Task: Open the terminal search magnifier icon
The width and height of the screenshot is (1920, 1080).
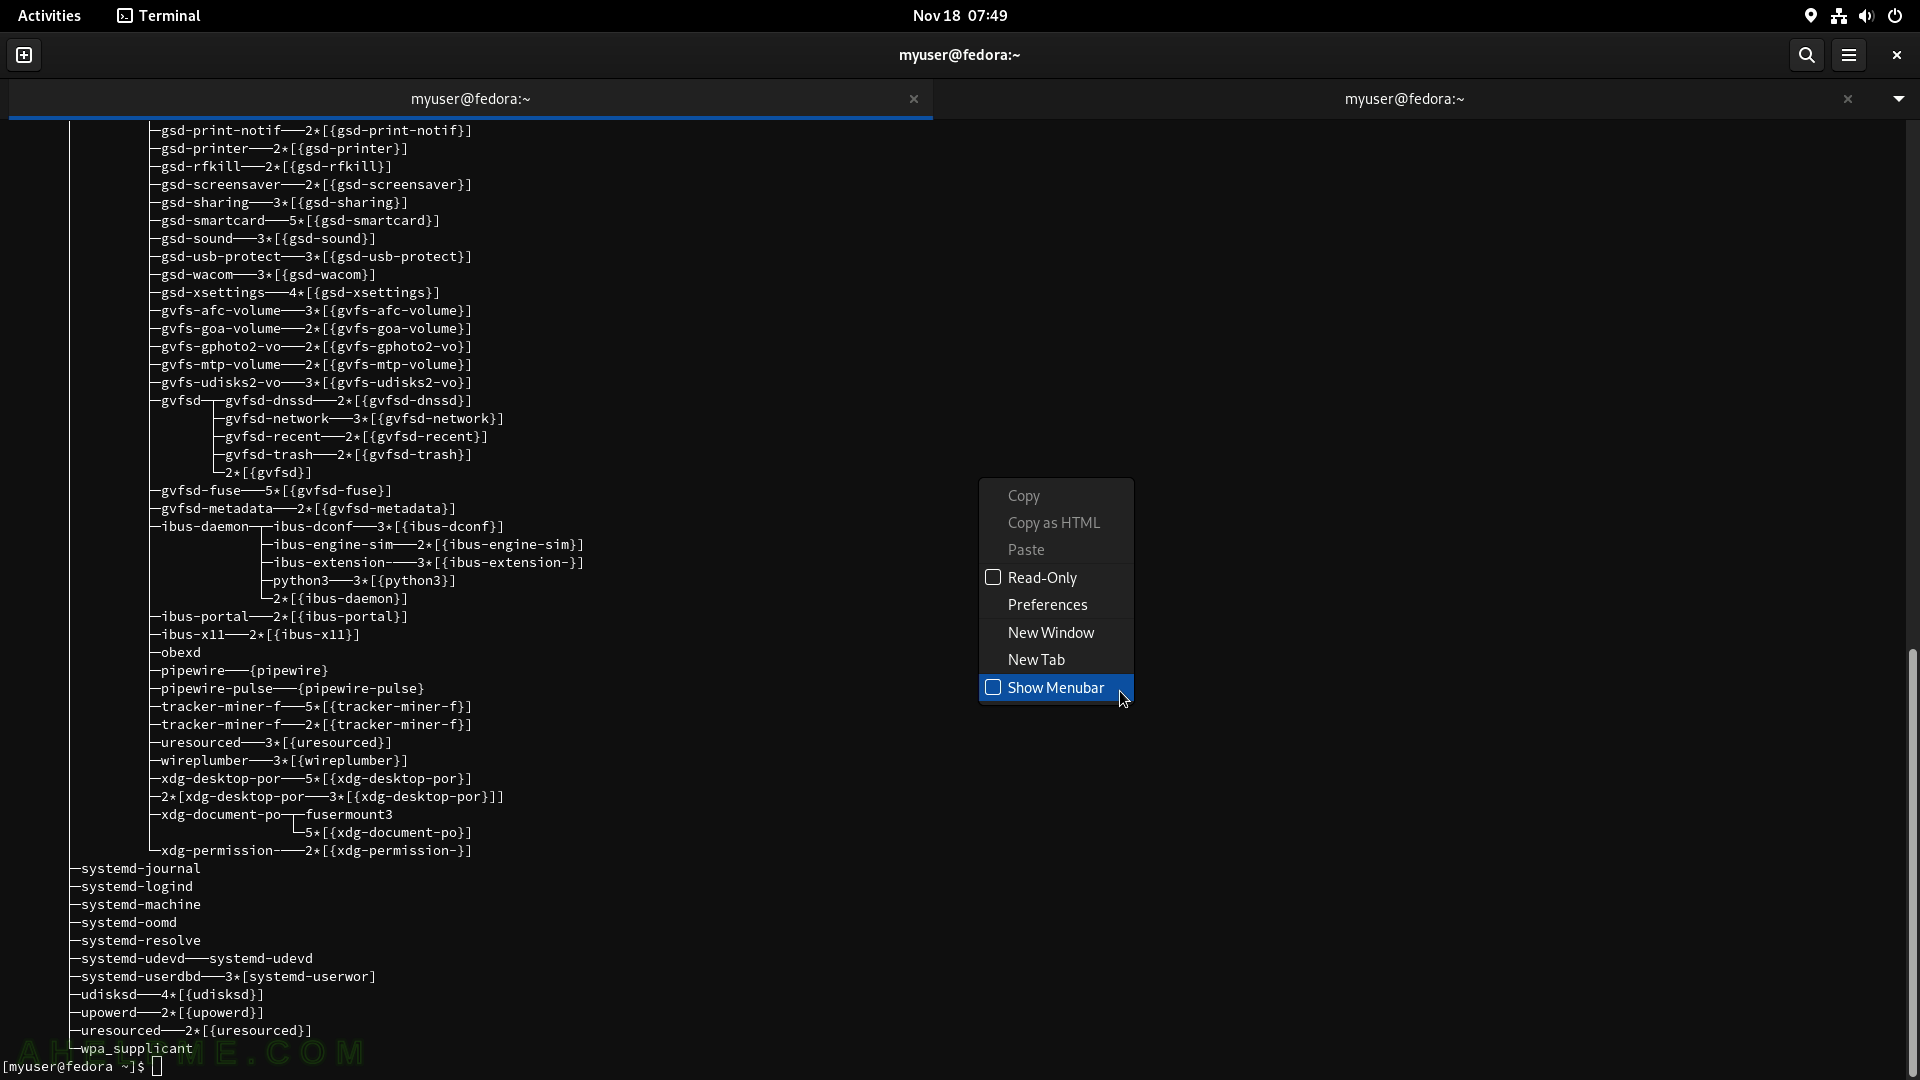Action: pyautogui.click(x=1806, y=55)
